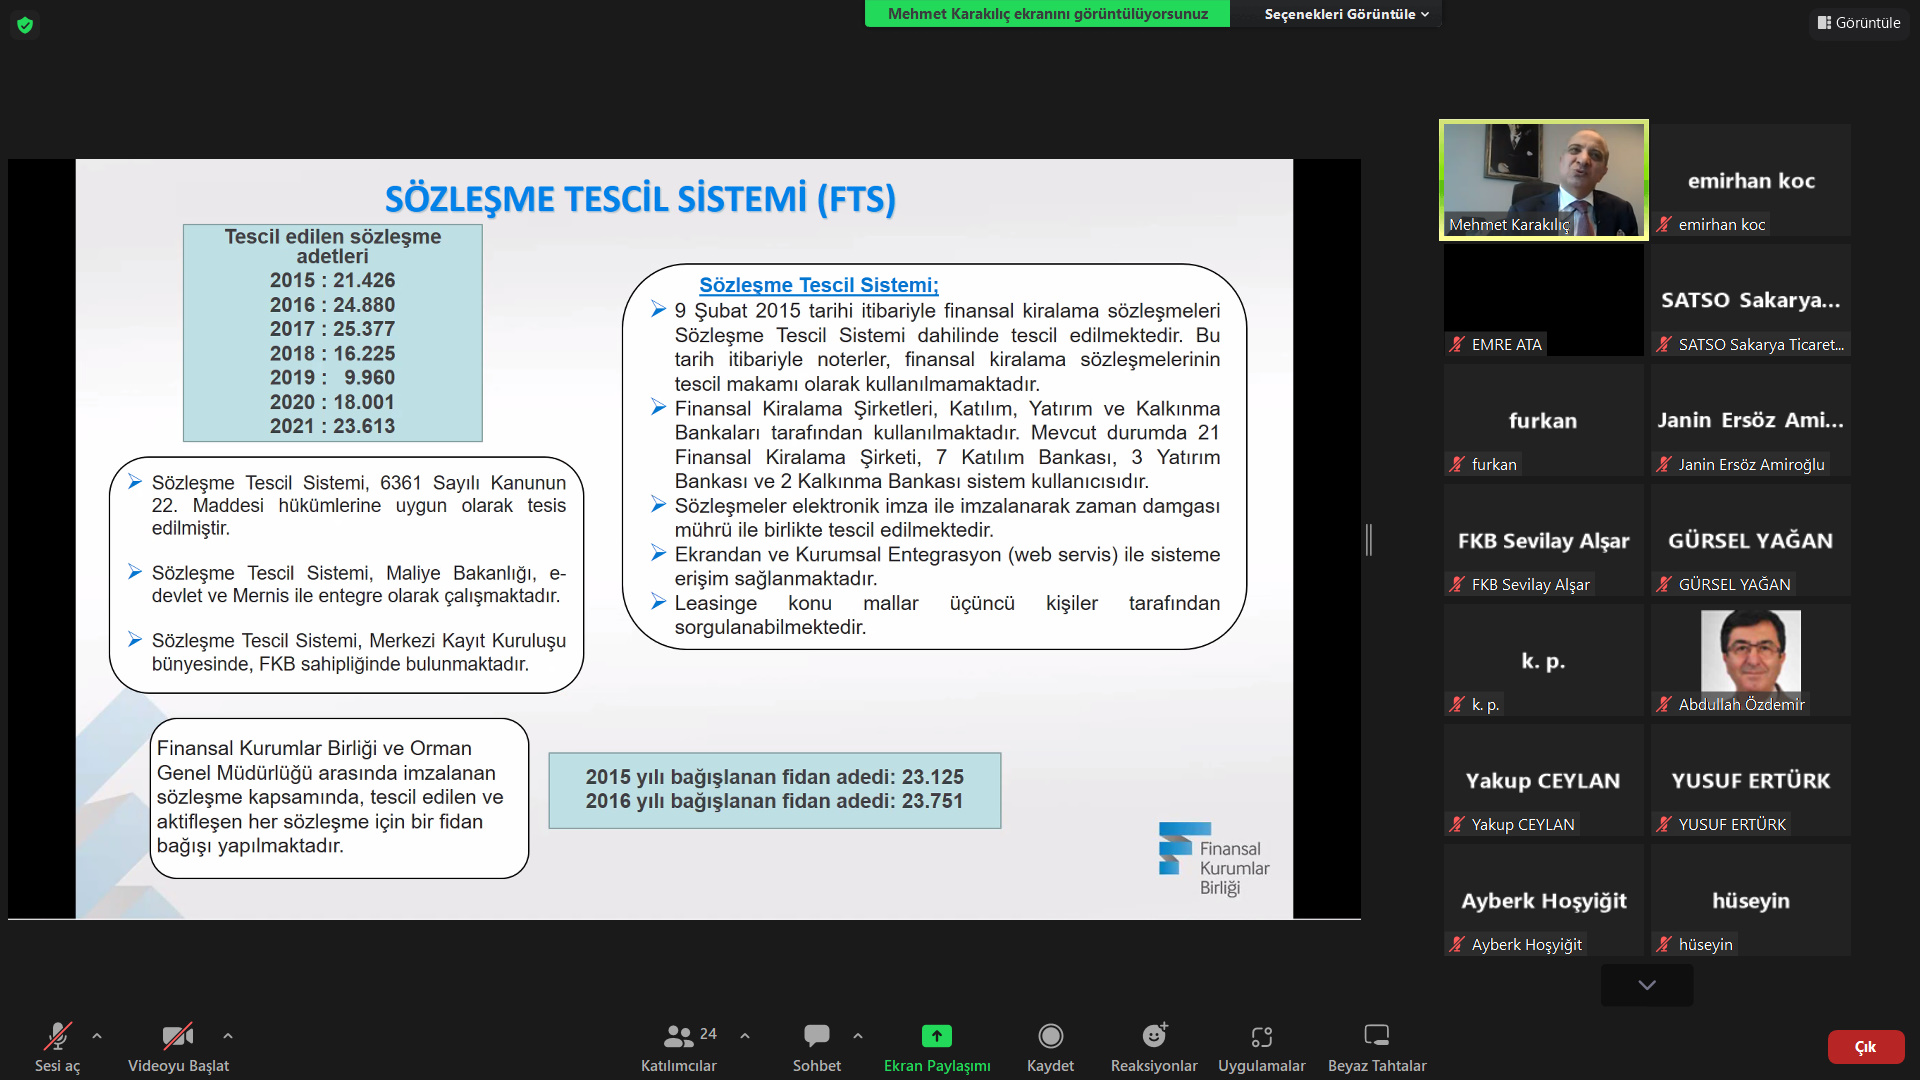Click the green encryption shield icon
1920x1080 pixels.
tap(25, 25)
